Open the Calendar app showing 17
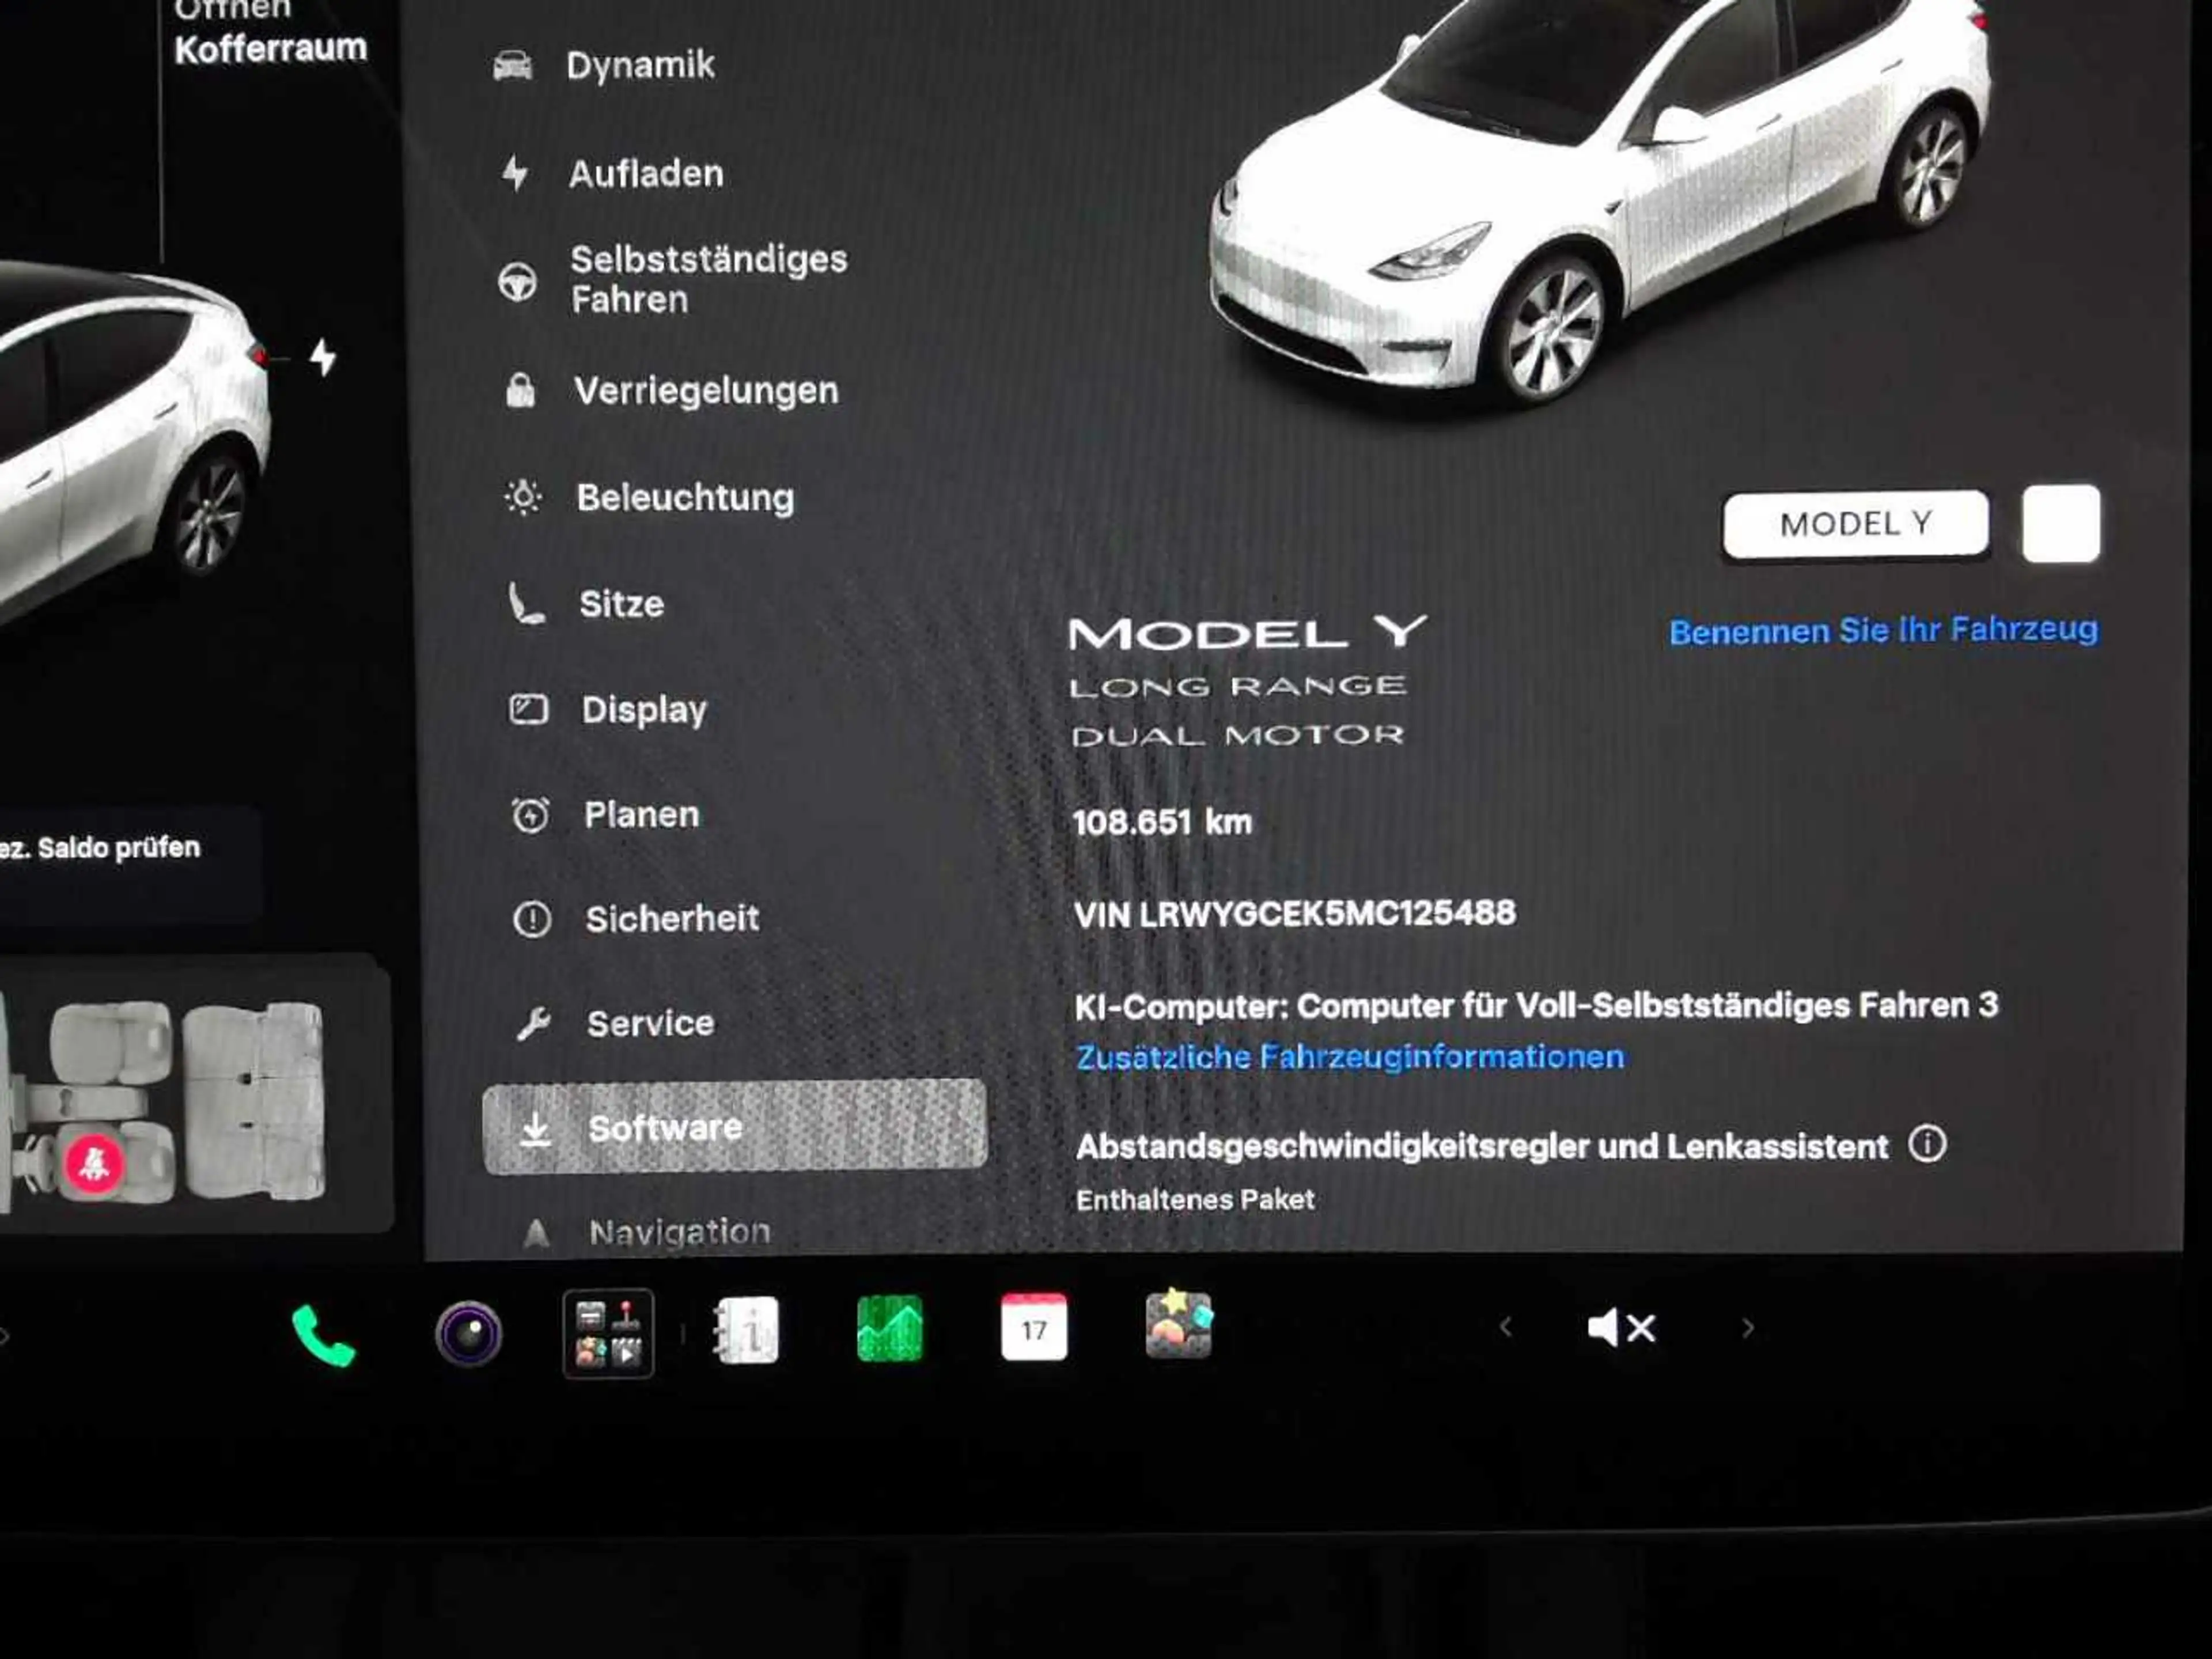The image size is (2212, 1659). tap(1034, 1327)
